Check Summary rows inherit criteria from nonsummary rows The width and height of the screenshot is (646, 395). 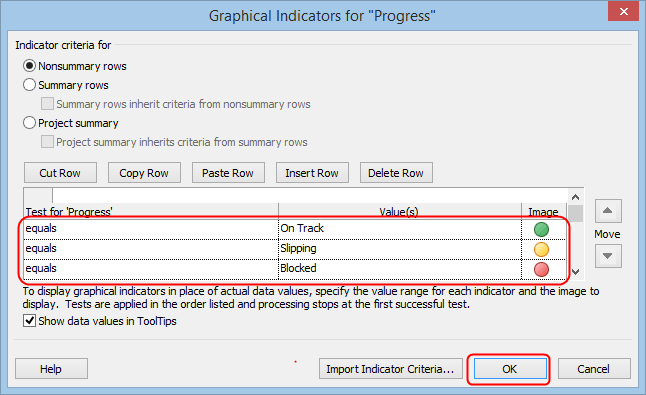tap(47, 104)
